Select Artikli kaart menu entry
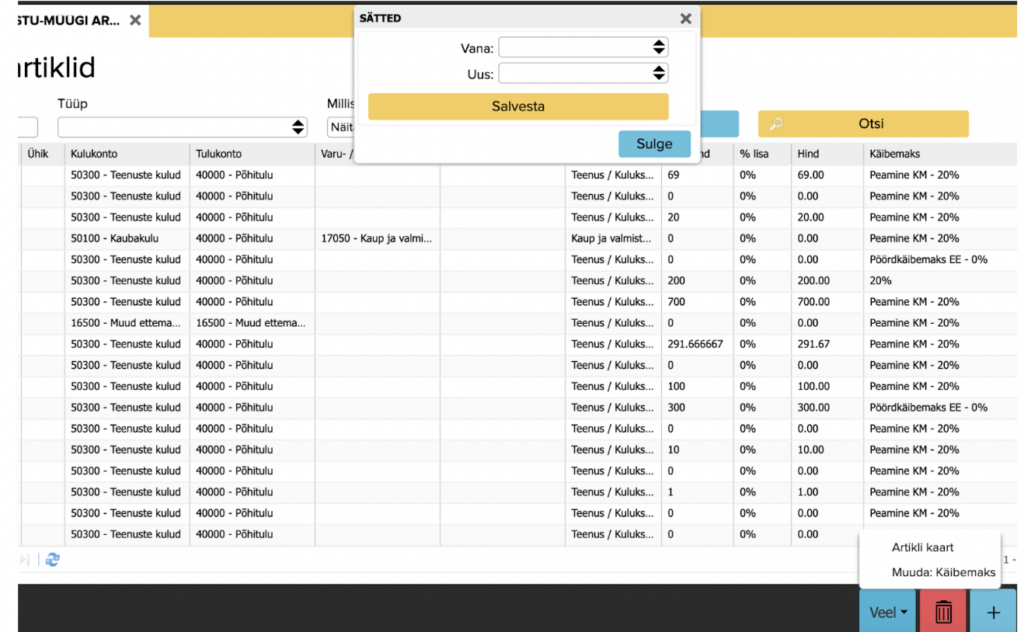The image size is (1024, 632). click(922, 547)
